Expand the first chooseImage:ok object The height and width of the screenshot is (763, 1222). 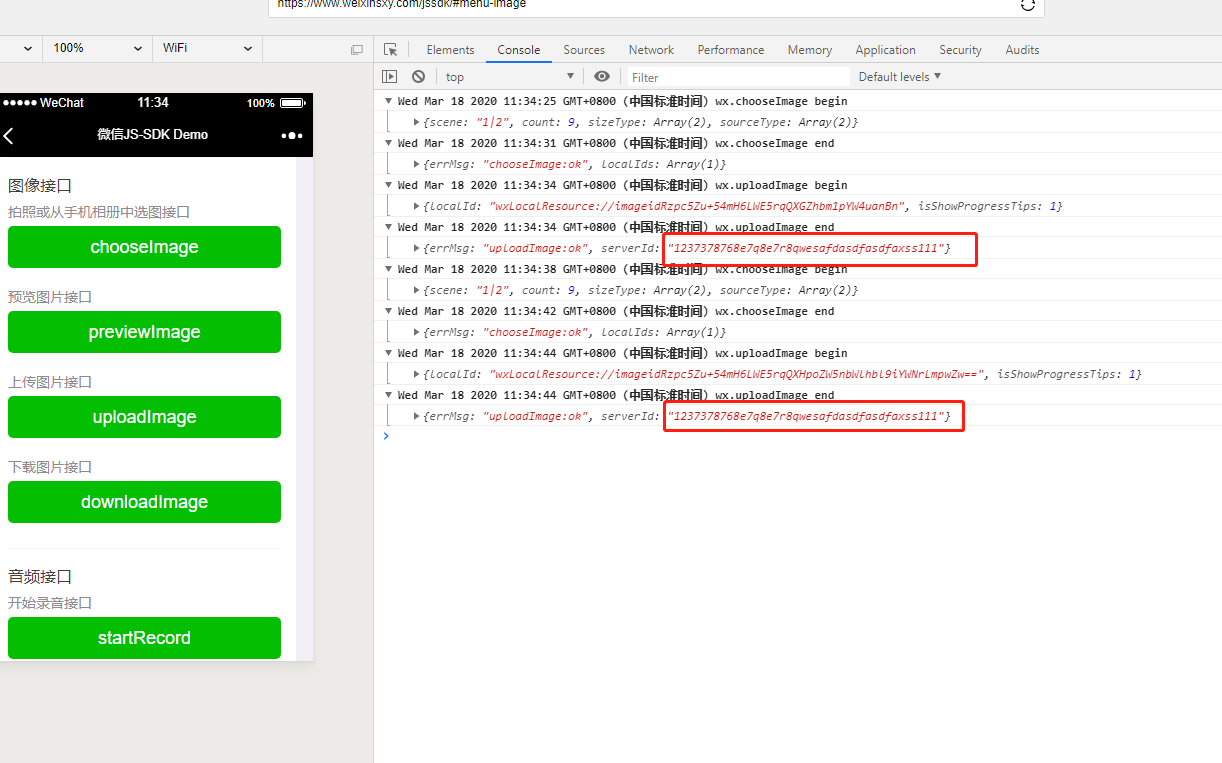pos(417,164)
